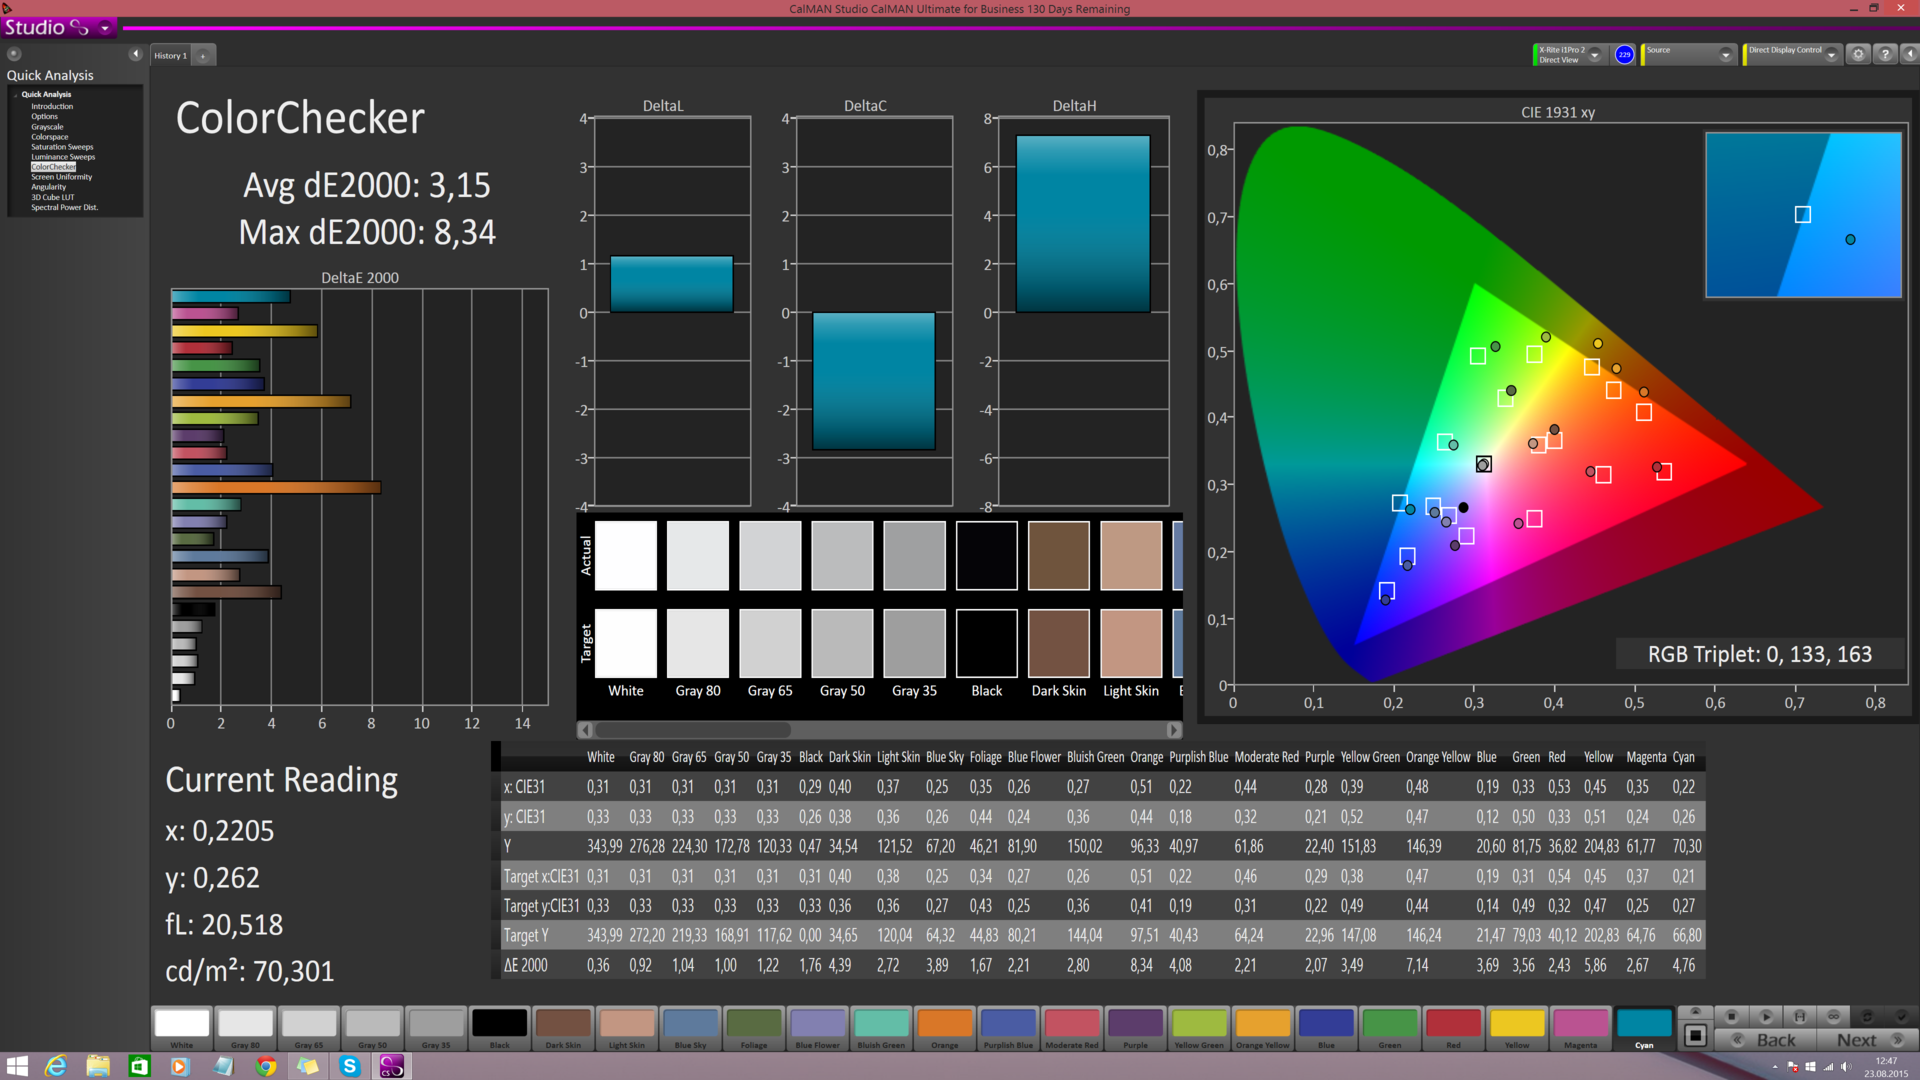Open the settings gear in top toolbar
The height and width of the screenshot is (1080, 1920).
coord(1858,55)
